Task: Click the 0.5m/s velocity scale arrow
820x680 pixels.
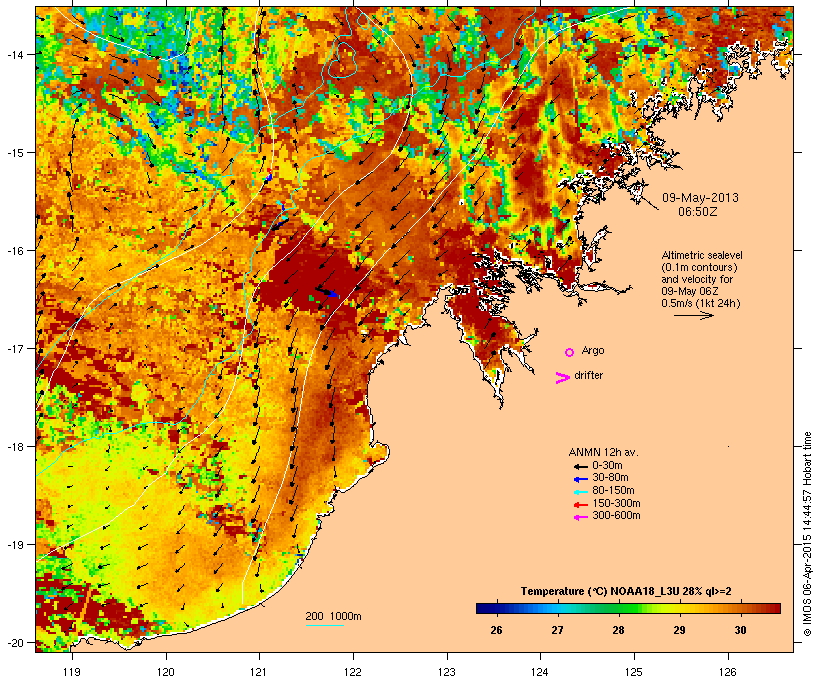Action: pyautogui.click(x=693, y=315)
